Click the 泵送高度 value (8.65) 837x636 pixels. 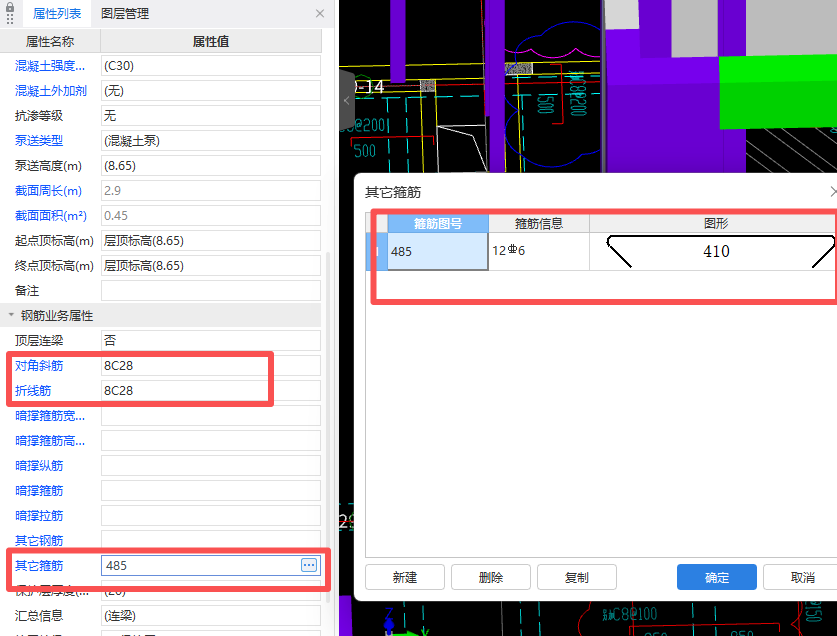tap(211, 166)
